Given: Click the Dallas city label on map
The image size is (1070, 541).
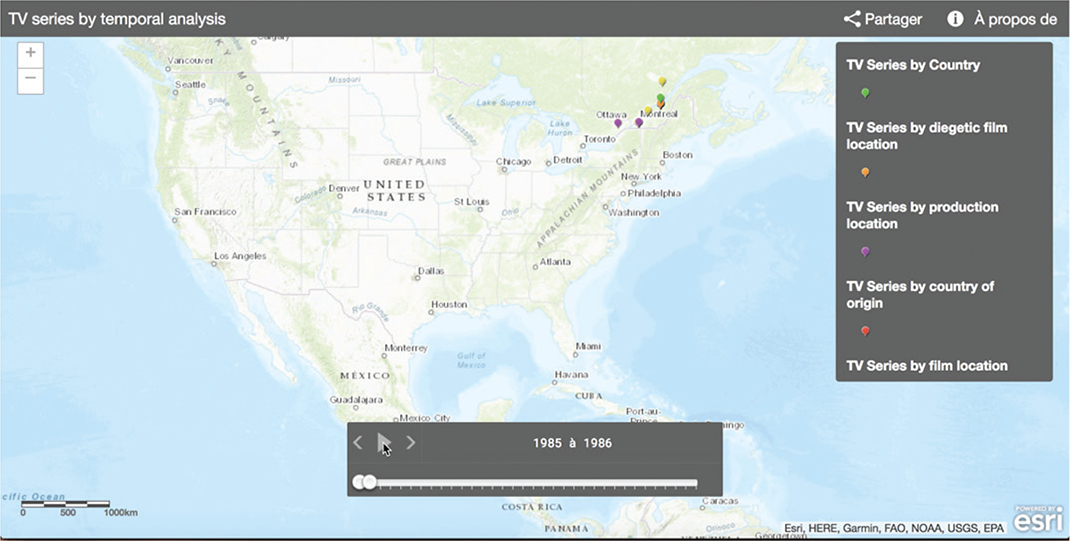Looking at the screenshot, I should pos(431,271).
